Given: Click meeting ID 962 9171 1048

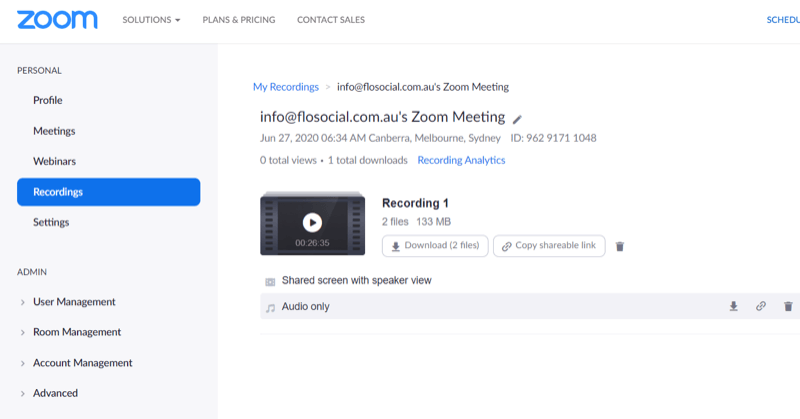Looking at the screenshot, I should (x=554, y=138).
